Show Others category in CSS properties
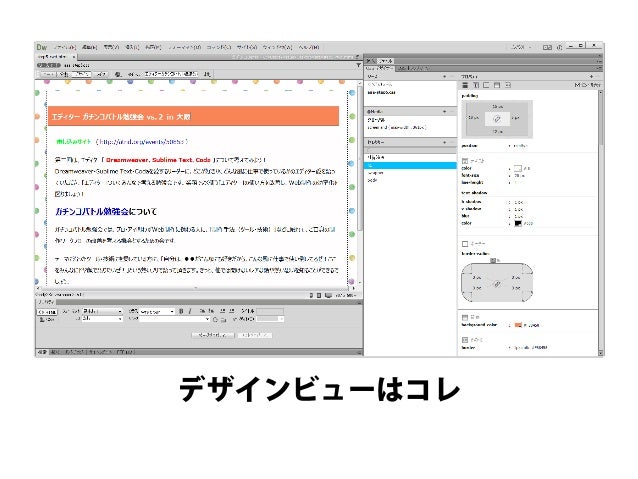This screenshot has width=638, height=479. pos(508,85)
